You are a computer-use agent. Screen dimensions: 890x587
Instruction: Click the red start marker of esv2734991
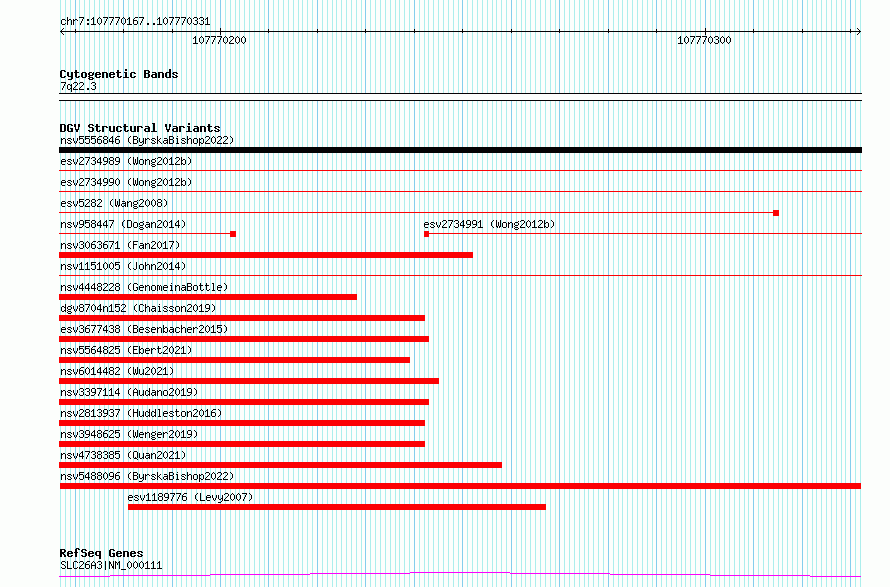pyautogui.click(x=426, y=234)
